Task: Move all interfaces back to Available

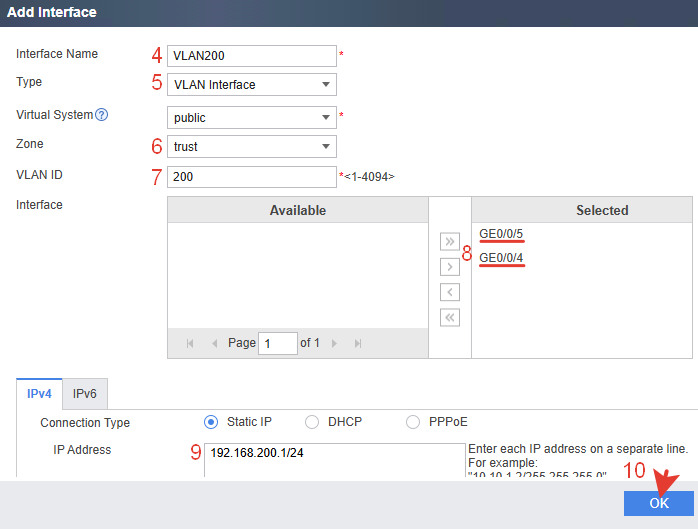Action: [450, 317]
